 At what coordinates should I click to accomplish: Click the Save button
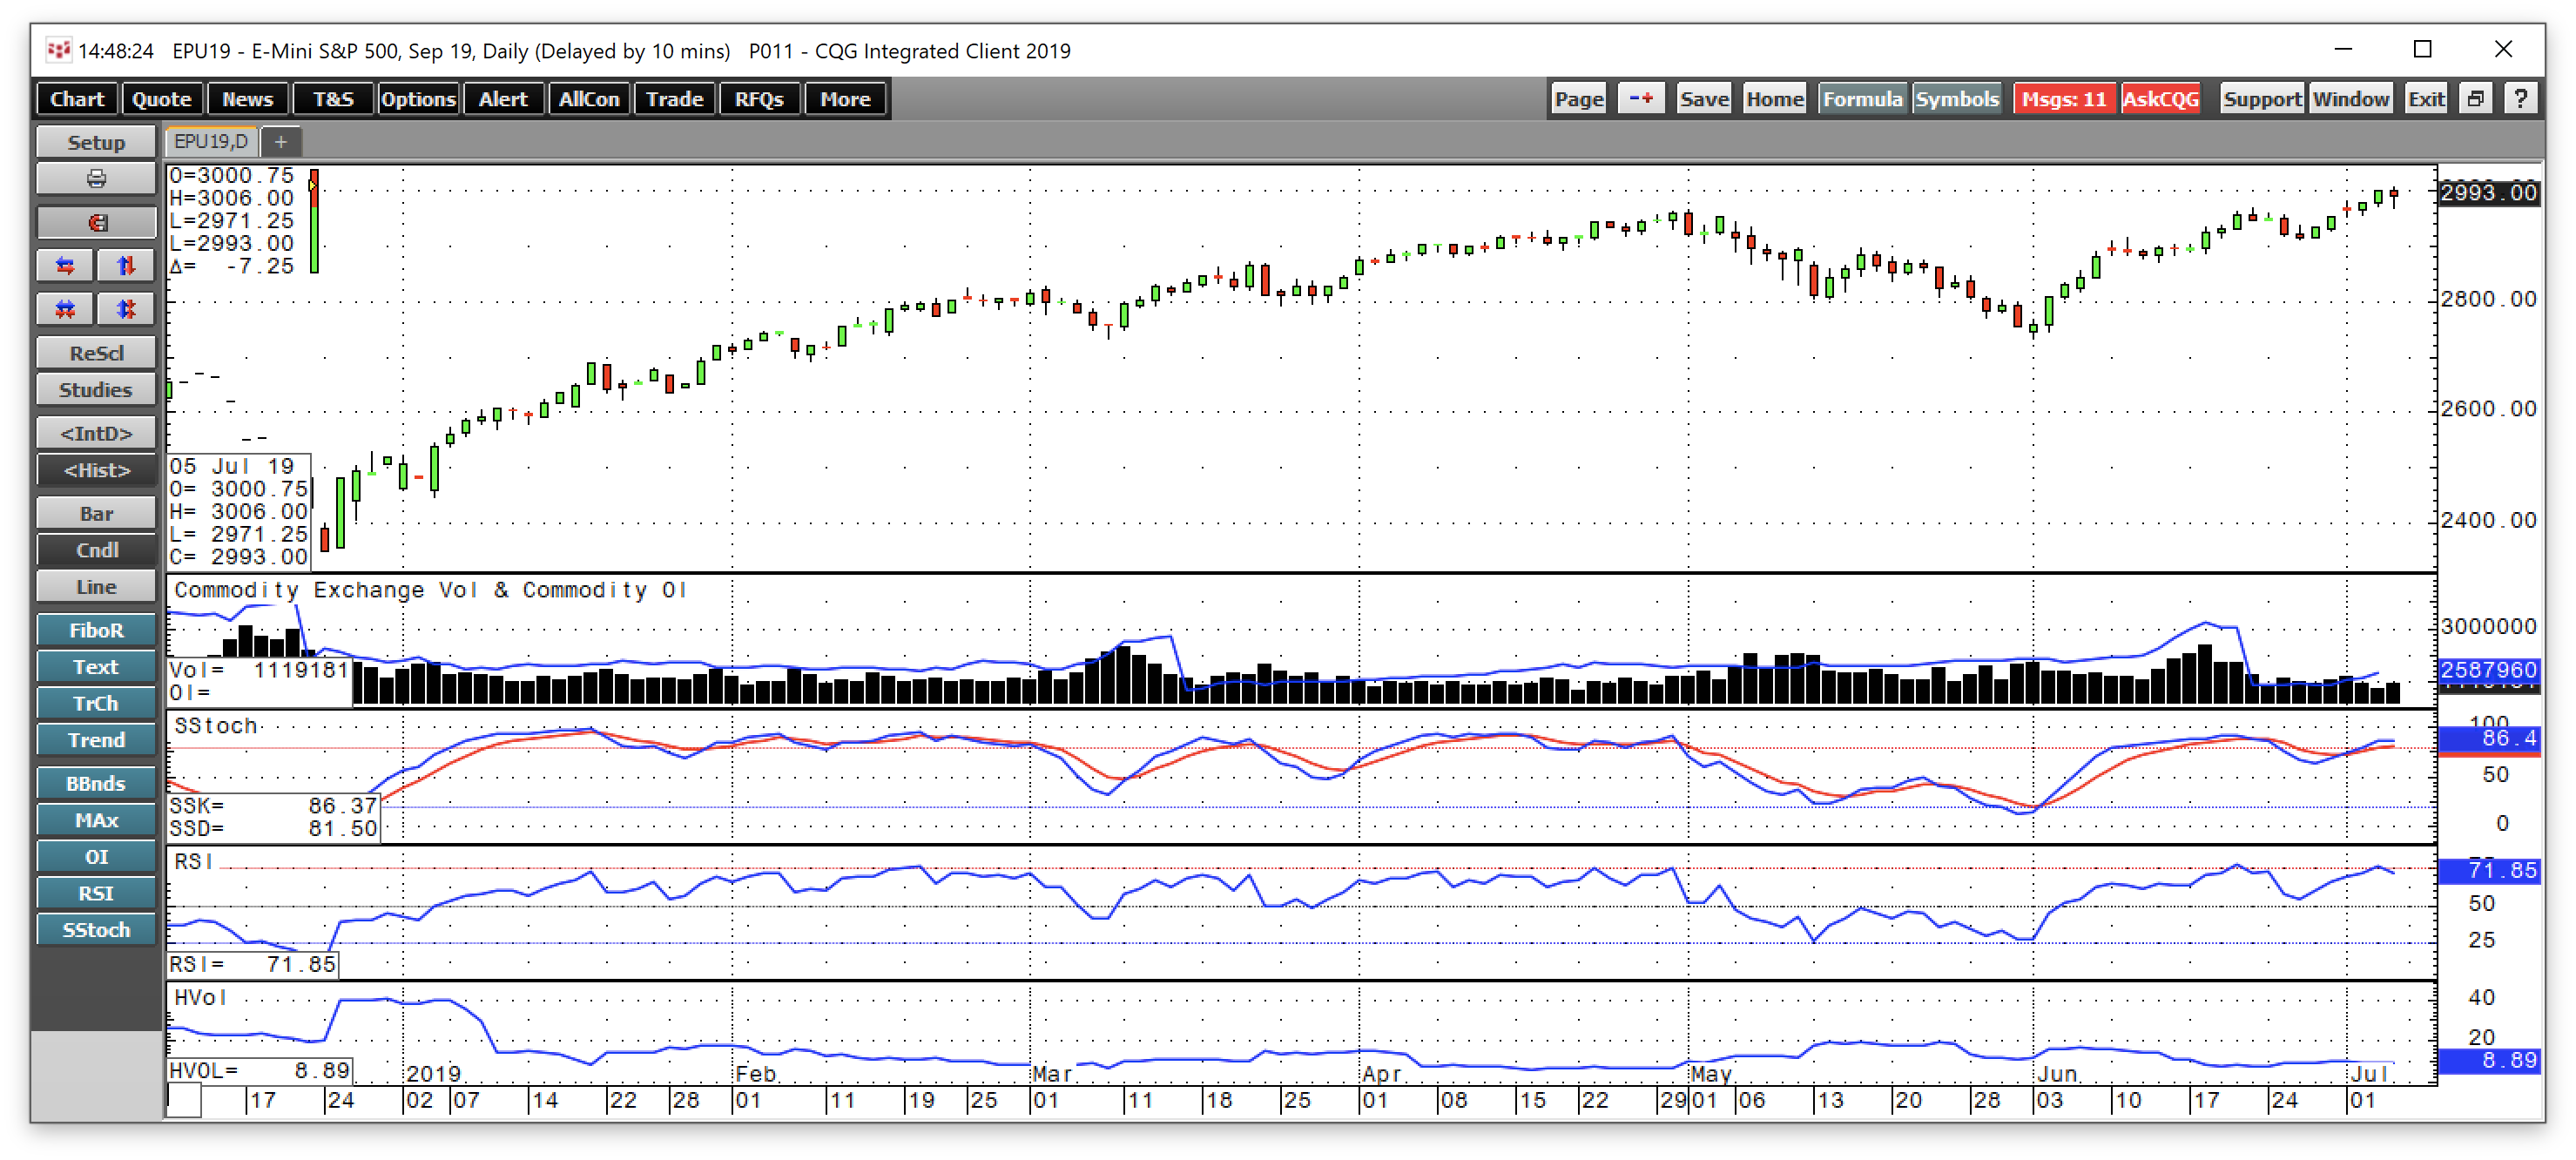1704,99
